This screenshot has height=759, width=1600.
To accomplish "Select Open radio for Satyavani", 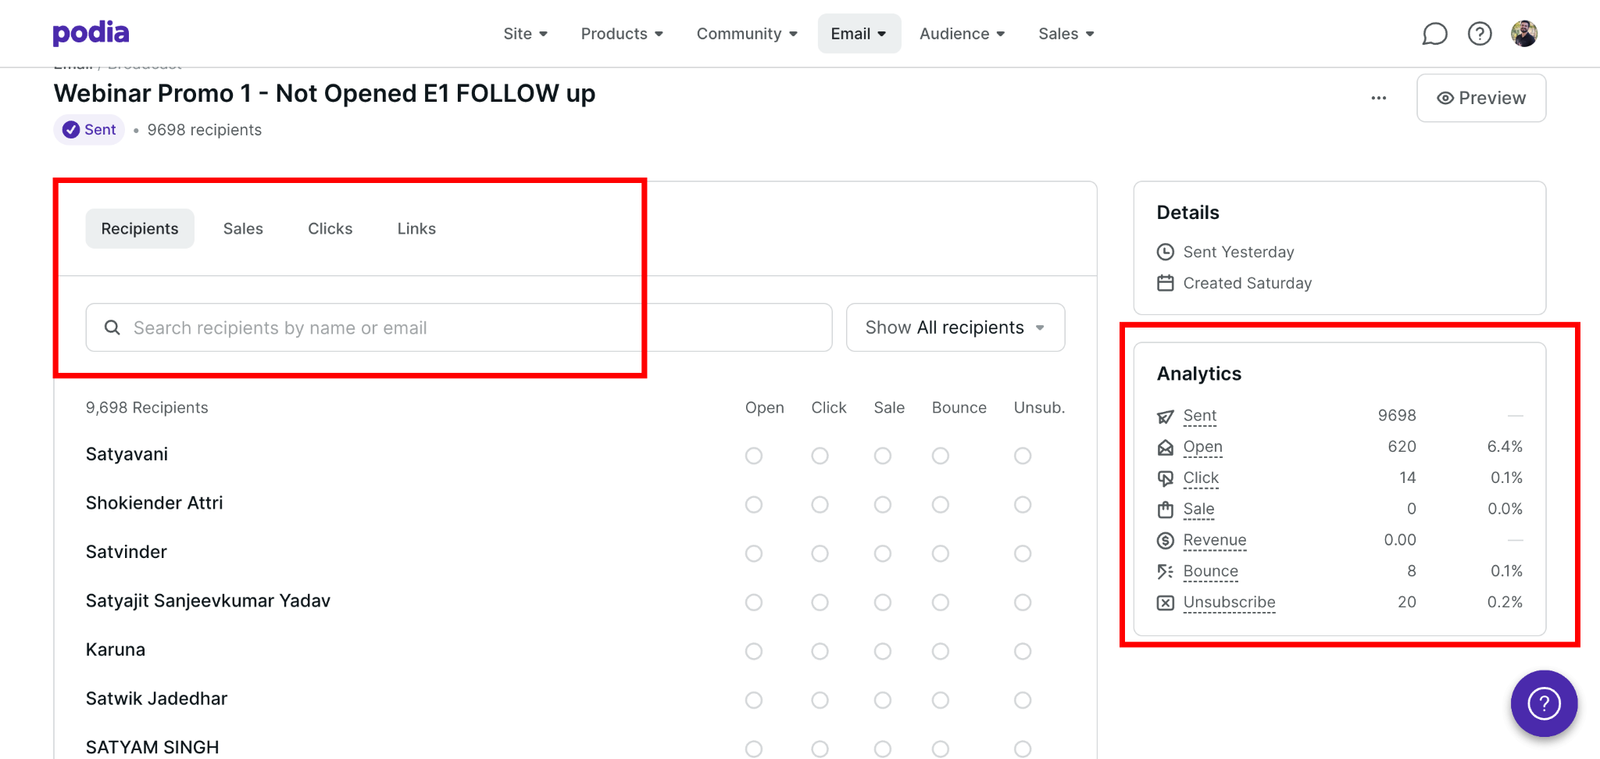I will [754, 456].
